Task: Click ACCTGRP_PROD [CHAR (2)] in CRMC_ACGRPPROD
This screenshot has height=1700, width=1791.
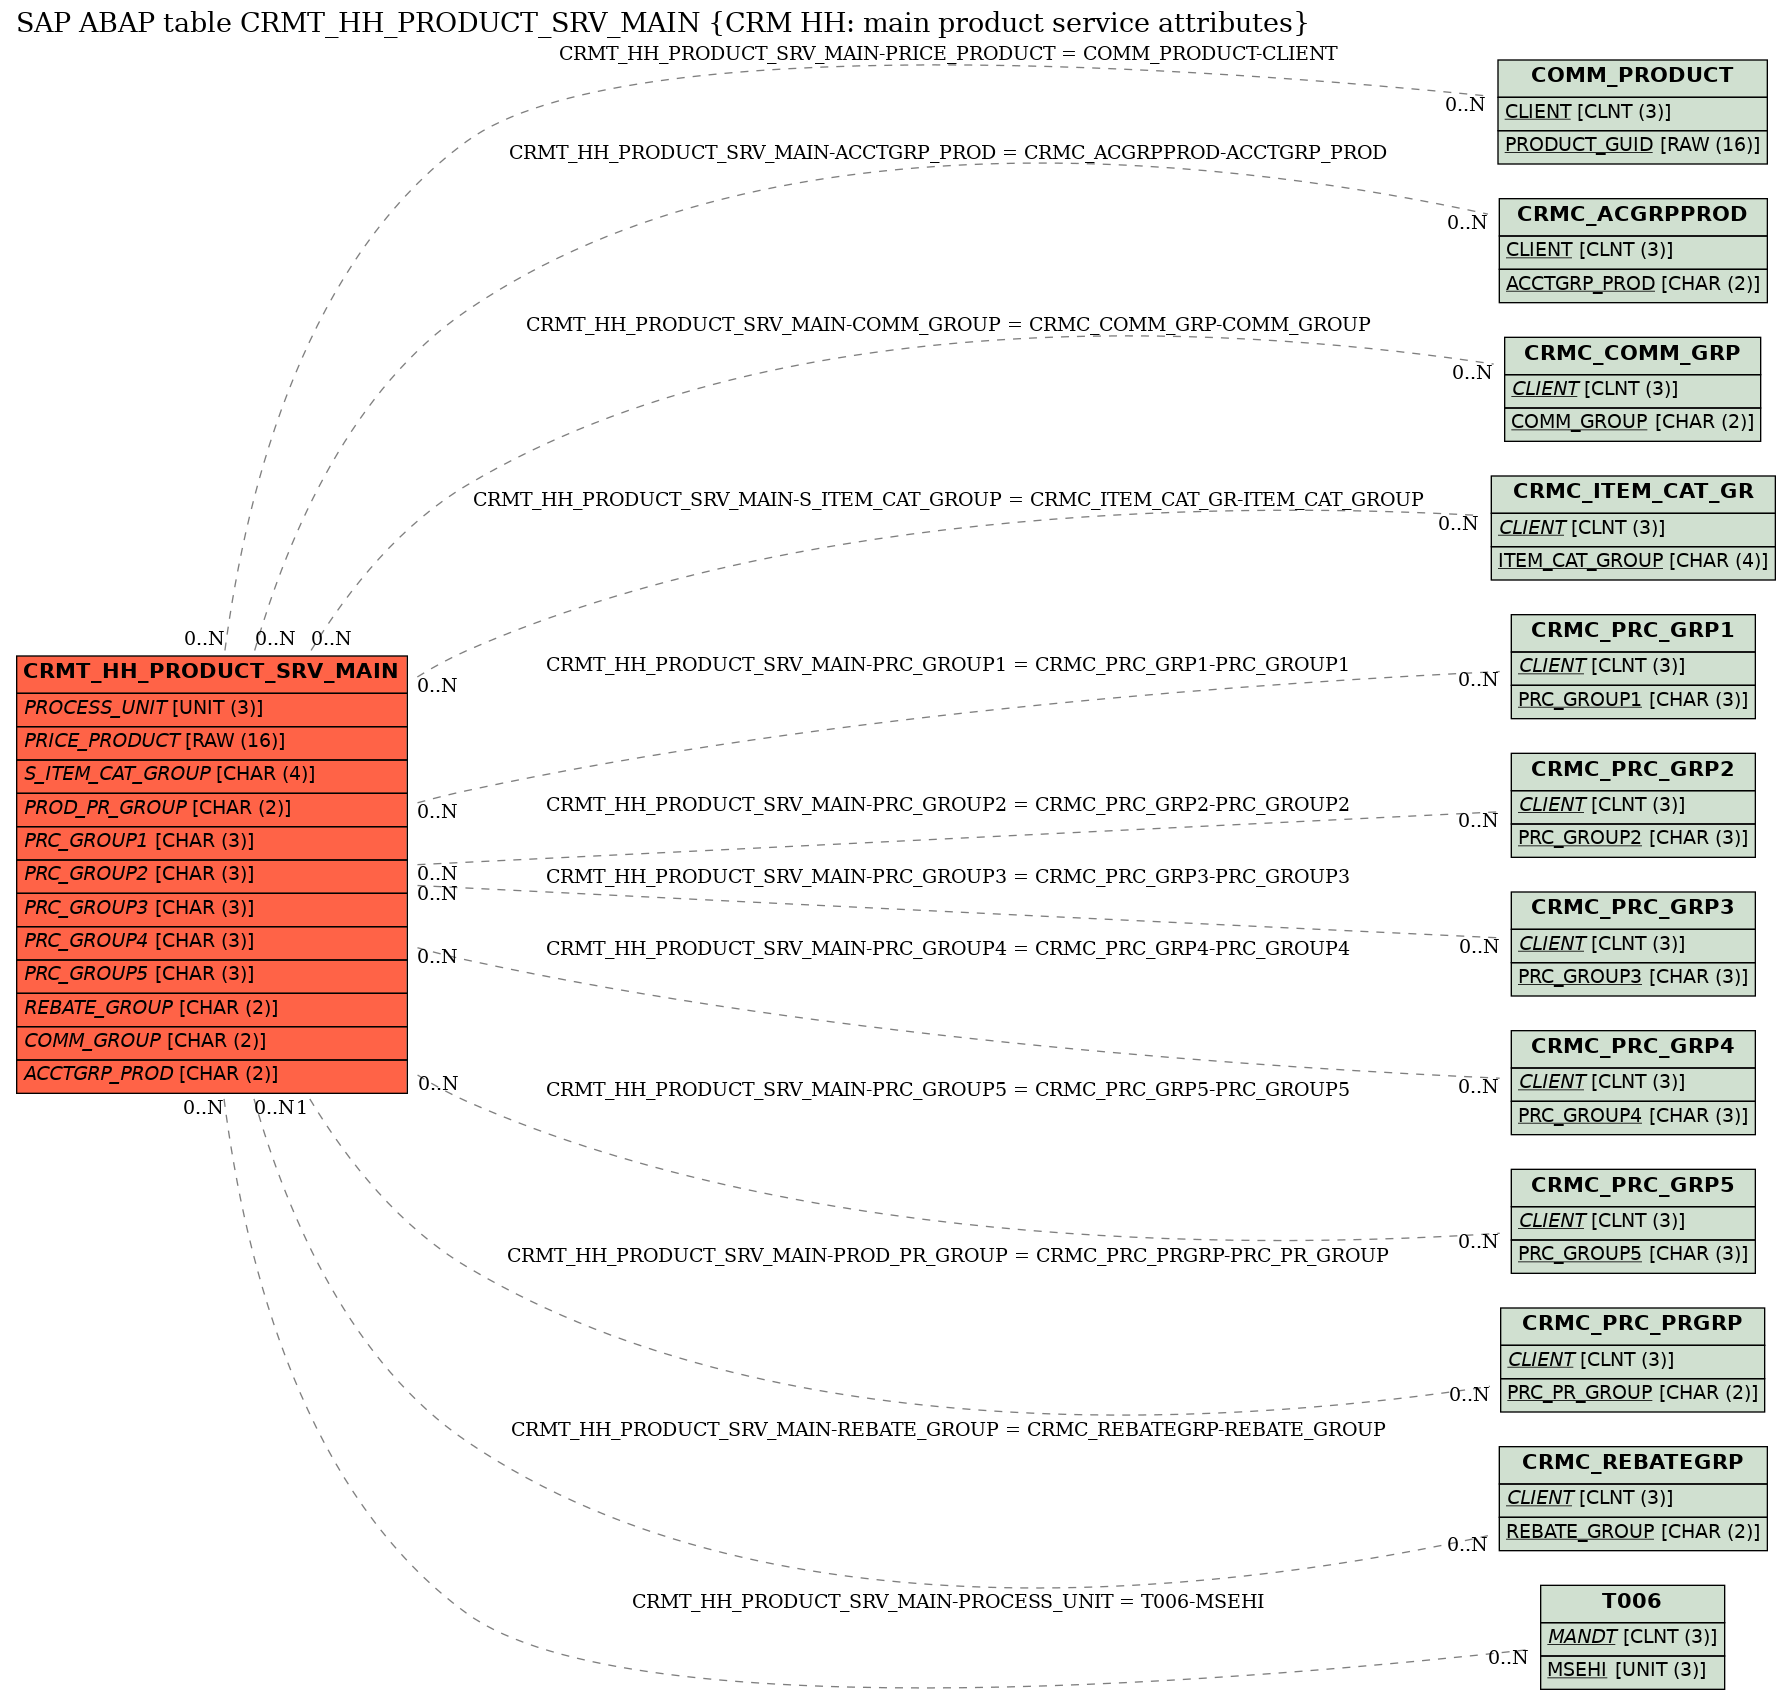Action: coord(1632,285)
